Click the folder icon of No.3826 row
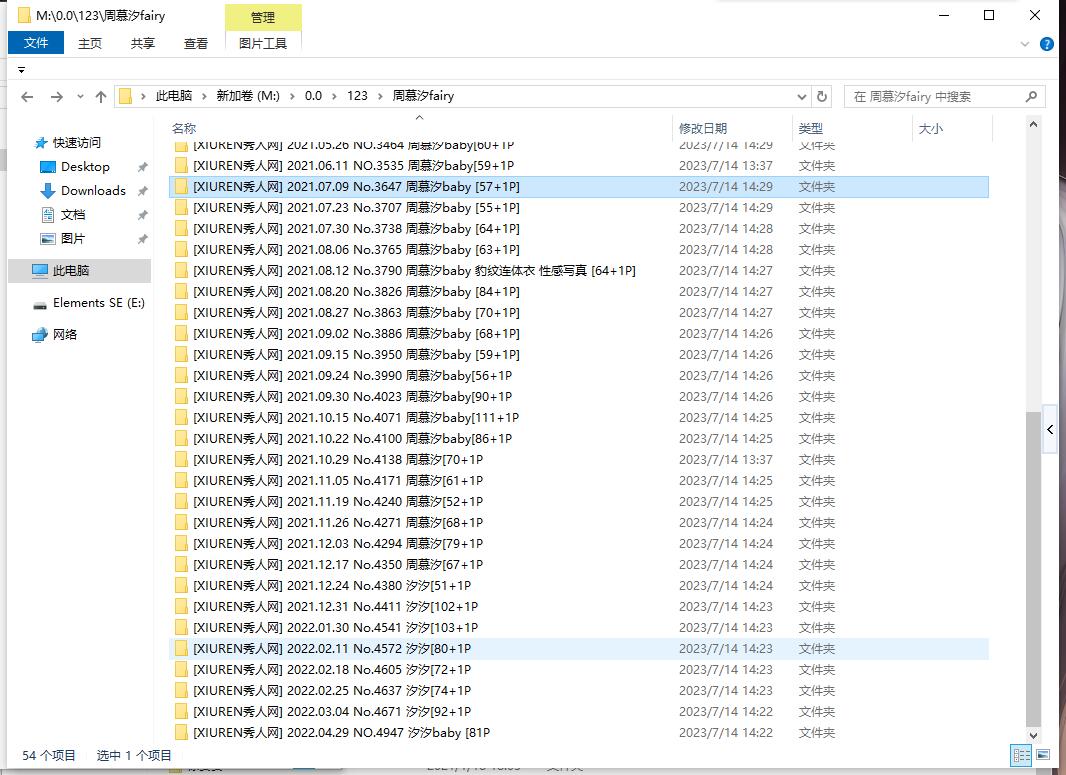 coord(182,292)
